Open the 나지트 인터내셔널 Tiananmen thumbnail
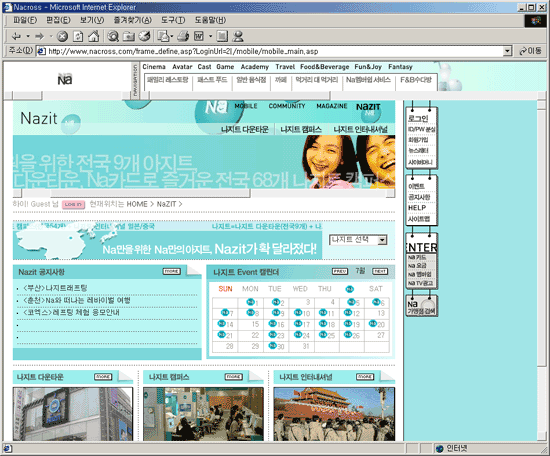 coord(334,414)
